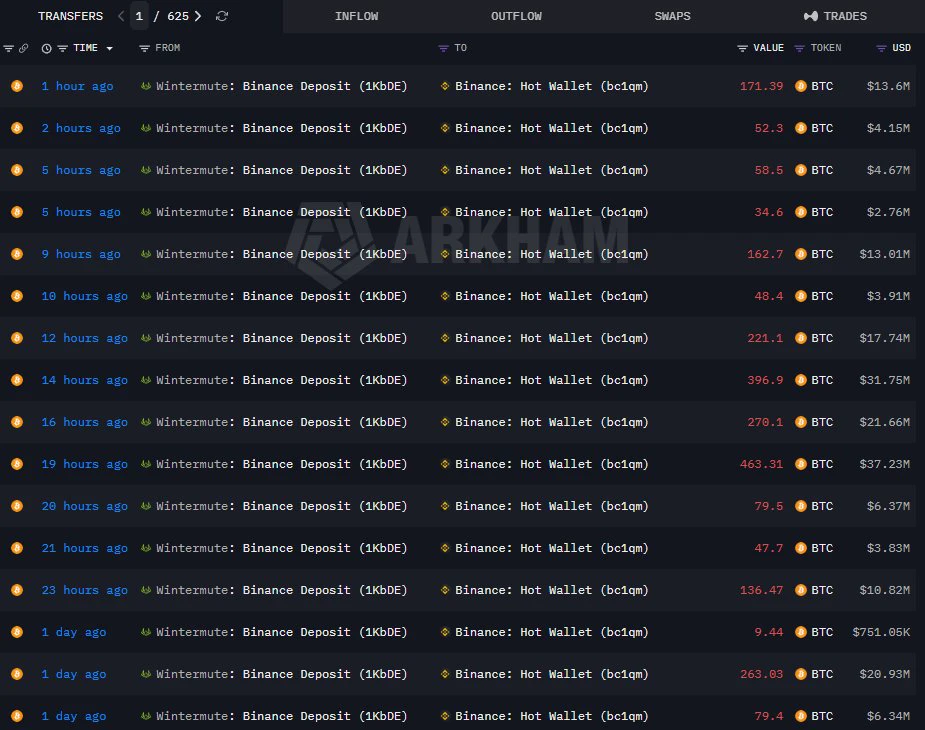The height and width of the screenshot is (730, 925).
Task: Click the link chain icon in header
Action: pyautogui.click(x=24, y=48)
